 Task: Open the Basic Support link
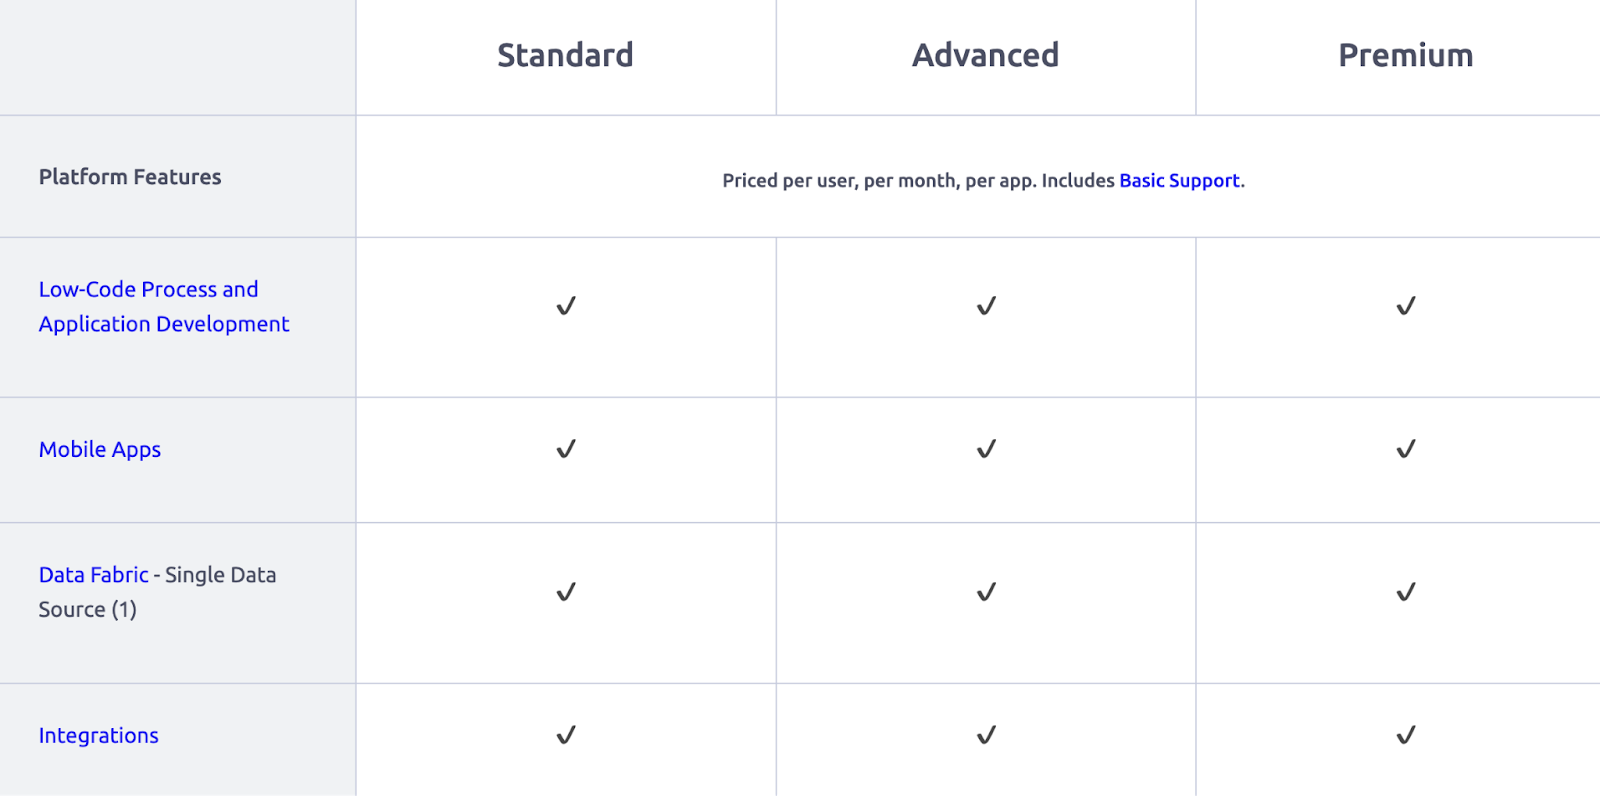point(1179,181)
